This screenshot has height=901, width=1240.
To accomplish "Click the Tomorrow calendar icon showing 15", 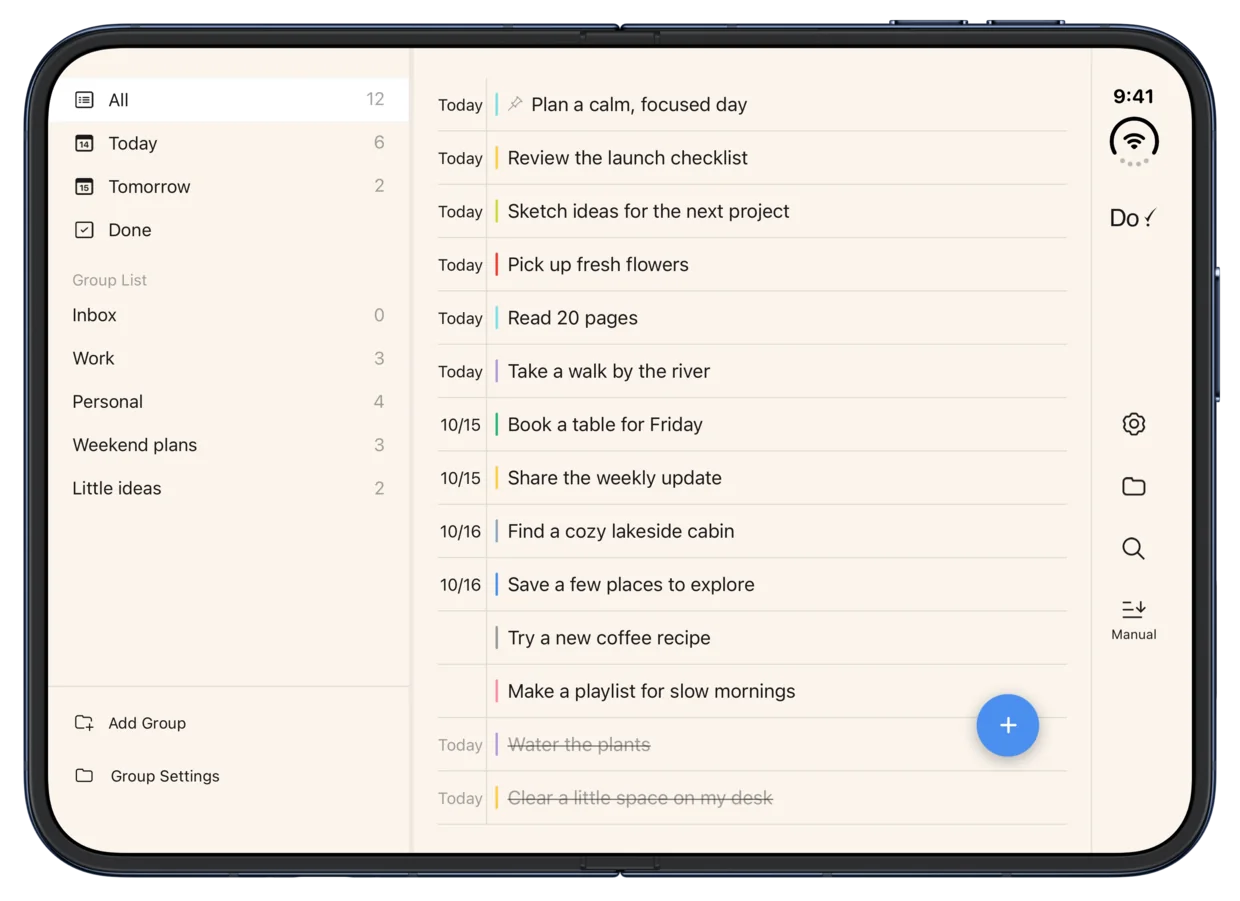I will [x=84, y=186].
